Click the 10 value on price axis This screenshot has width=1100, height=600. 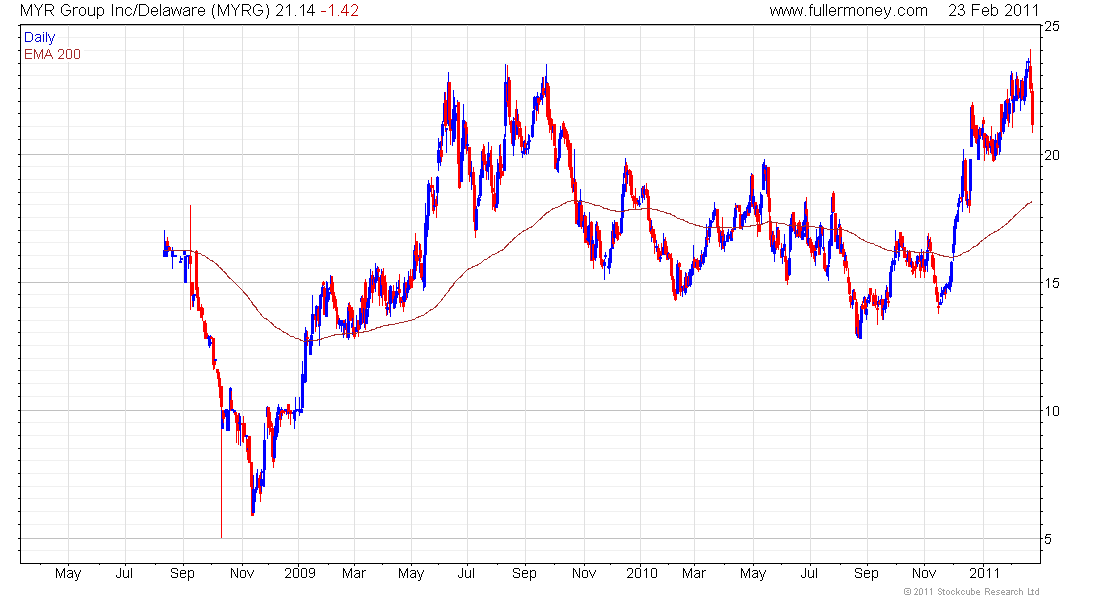(1052, 411)
